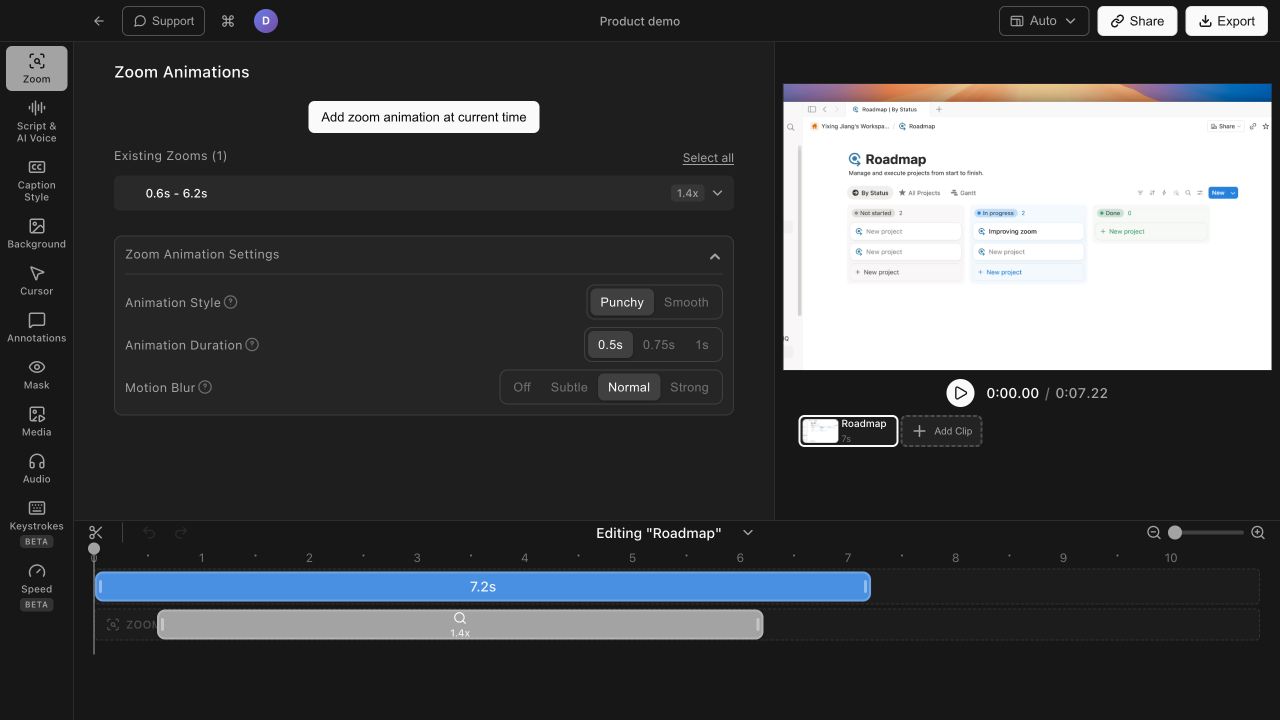Viewport: 1280px width, 720px height.
Task: Open the Annotations panel
Action: (x=36, y=327)
